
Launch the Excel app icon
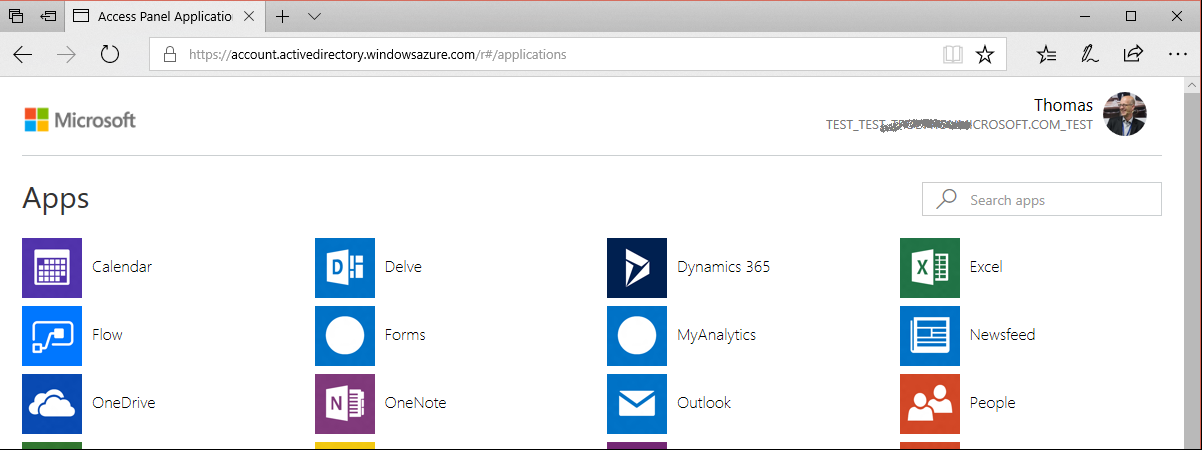[x=930, y=267]
